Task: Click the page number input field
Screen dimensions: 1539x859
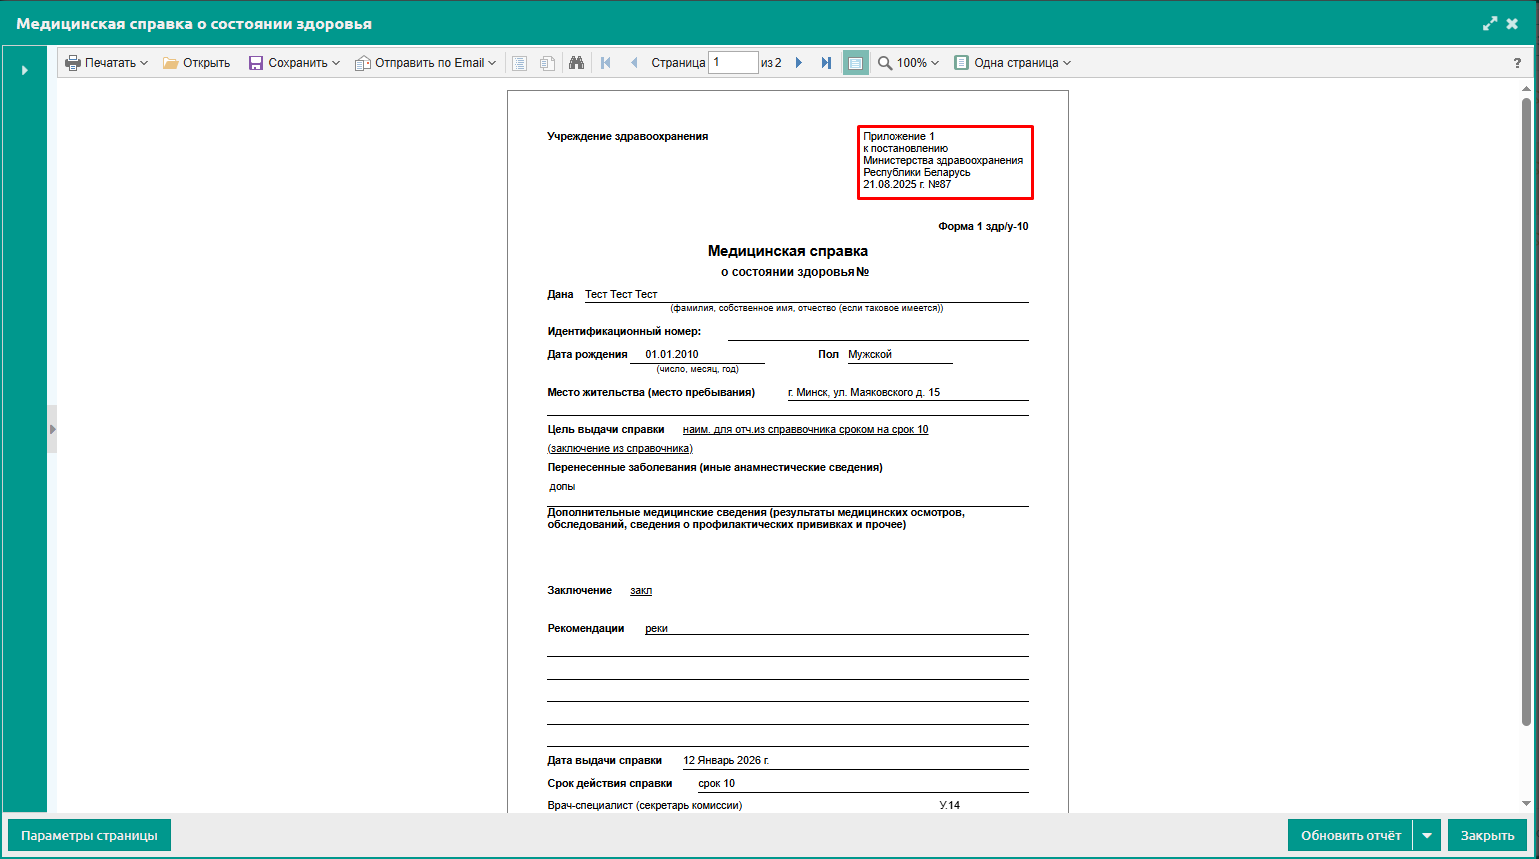Action: click(x=732, y=63)
